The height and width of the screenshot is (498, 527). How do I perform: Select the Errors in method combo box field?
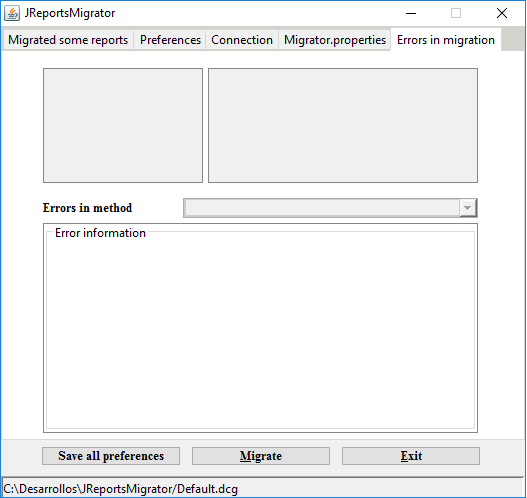[330, 208]
